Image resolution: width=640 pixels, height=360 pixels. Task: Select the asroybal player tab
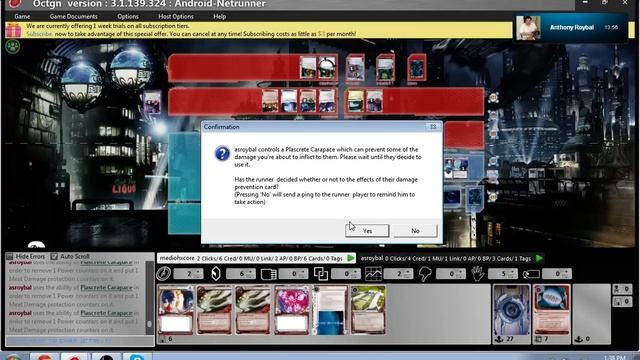click(x=452, y=258)
